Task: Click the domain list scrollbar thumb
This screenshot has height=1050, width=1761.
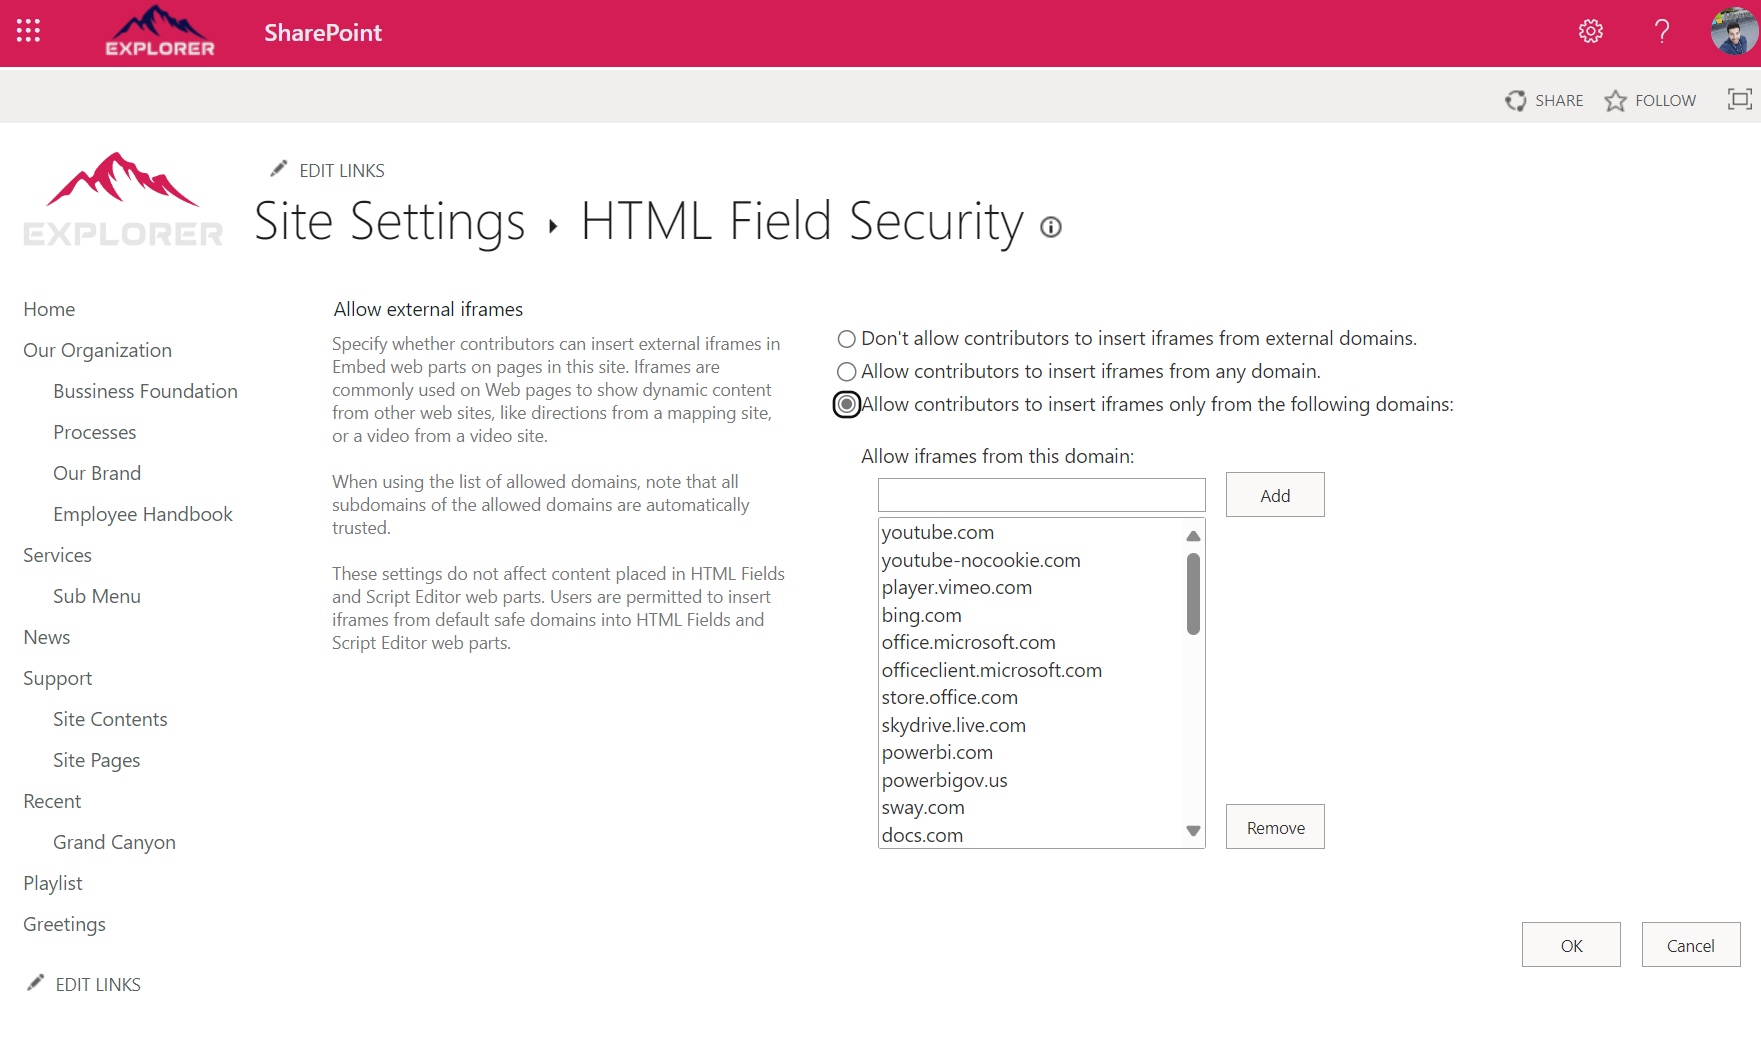Action: (1193, 594)
